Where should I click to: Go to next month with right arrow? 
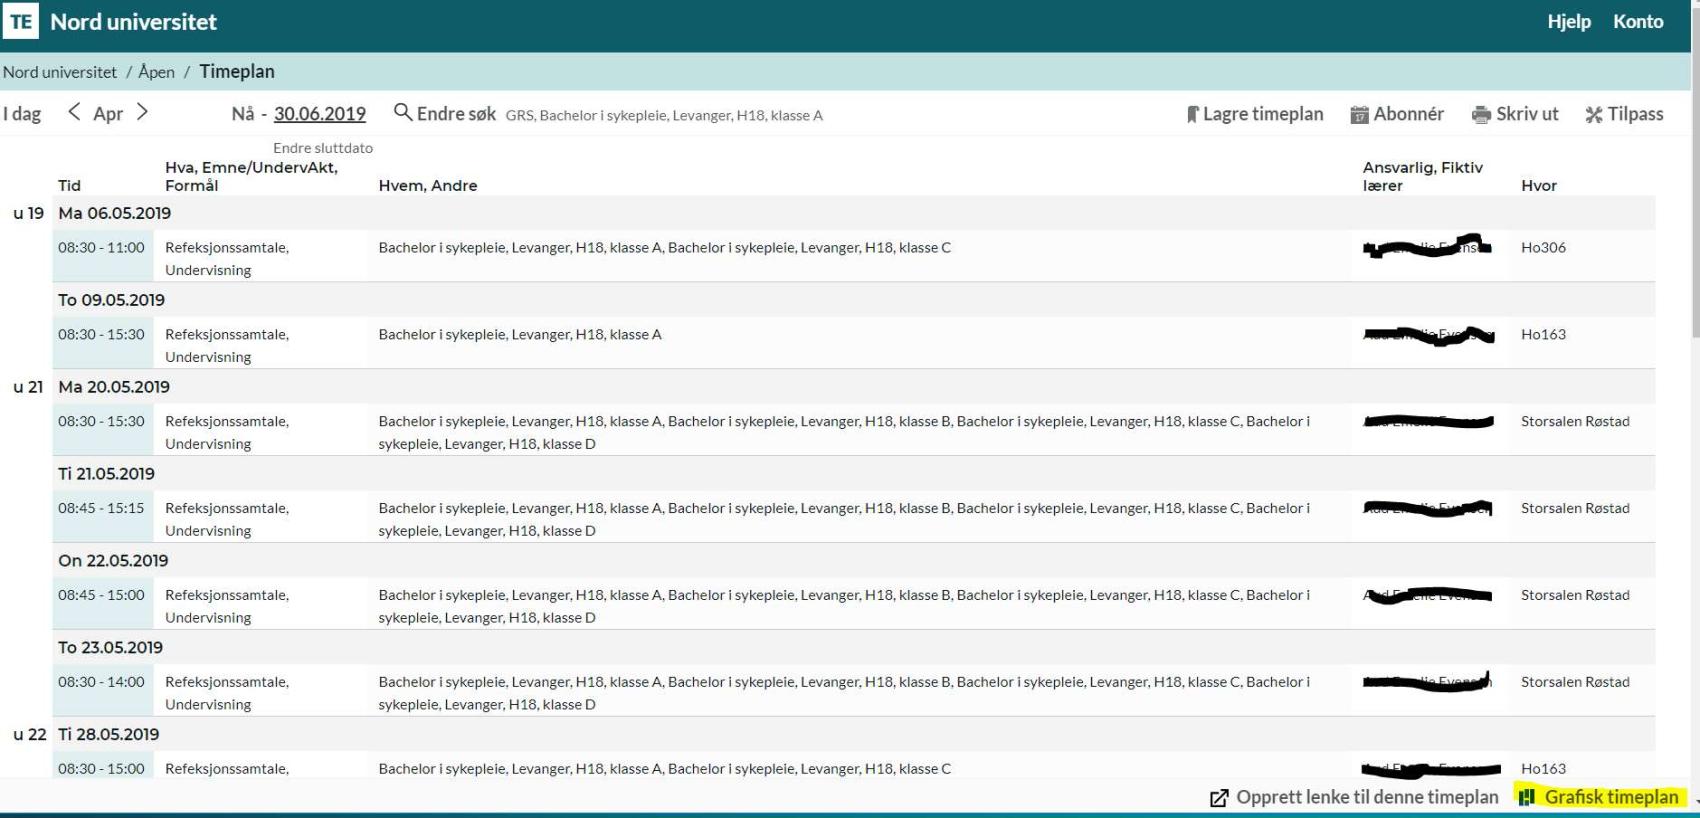[x=142, y=112]
